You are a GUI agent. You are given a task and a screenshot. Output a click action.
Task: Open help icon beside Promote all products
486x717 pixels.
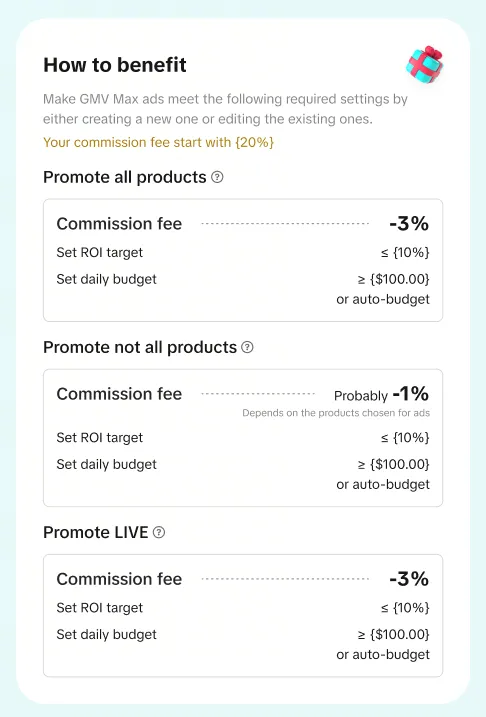217,177
